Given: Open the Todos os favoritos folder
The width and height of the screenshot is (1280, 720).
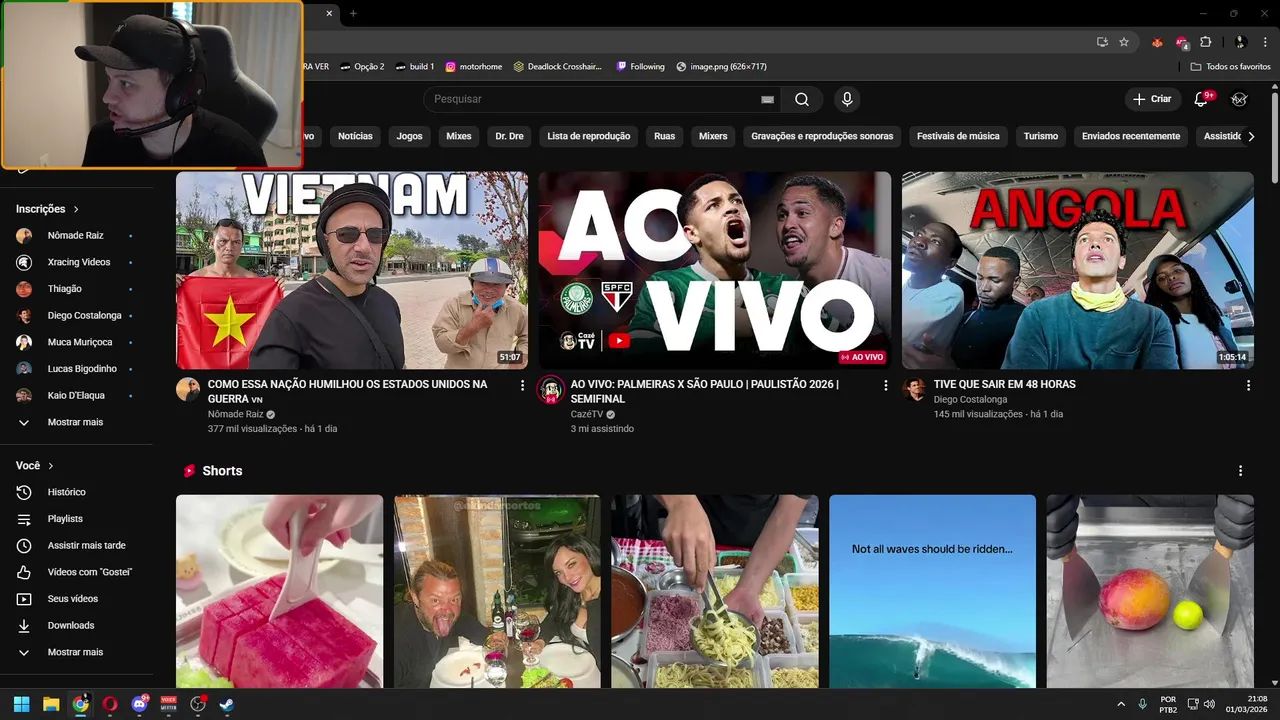Looking at the screenshot, I should [1231, 67].
